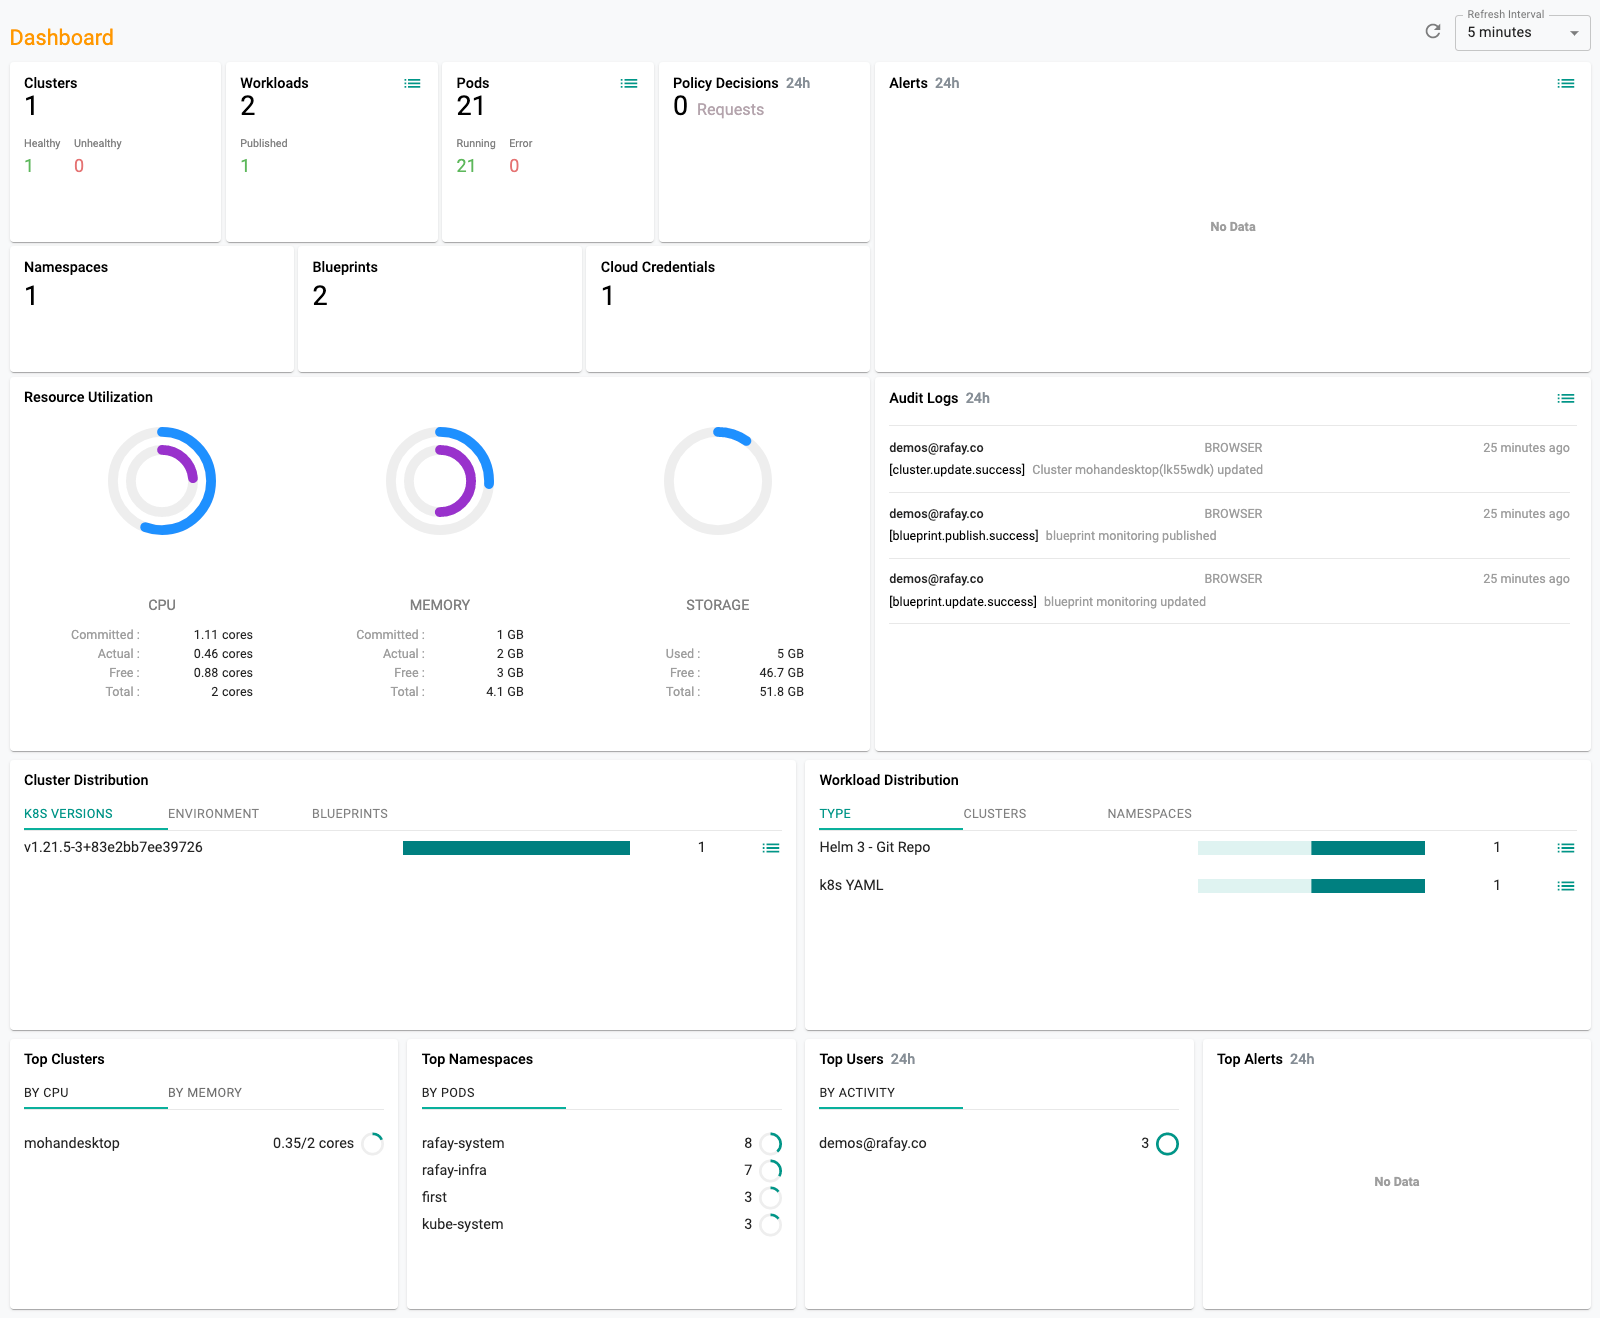Click the Published workloads count
Viewport: 1600px width, 1318px height.
(245, 166)
